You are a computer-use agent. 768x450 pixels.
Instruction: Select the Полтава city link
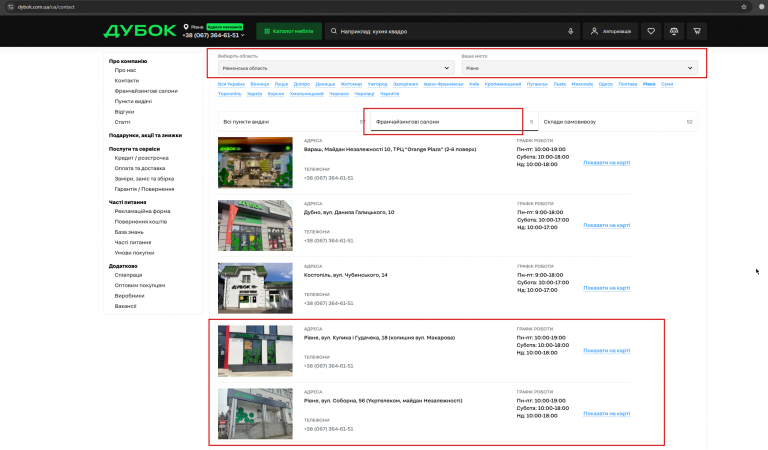pyautogui.click(x=627, y=84)
